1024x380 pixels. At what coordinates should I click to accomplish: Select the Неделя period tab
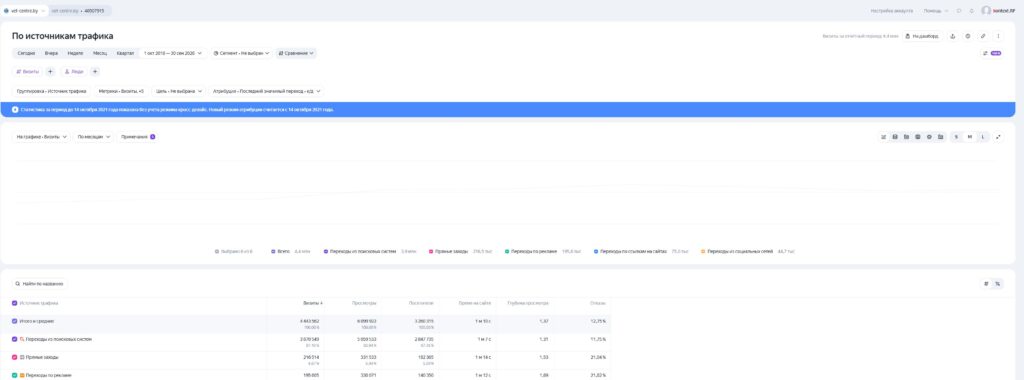pos(75,54)
